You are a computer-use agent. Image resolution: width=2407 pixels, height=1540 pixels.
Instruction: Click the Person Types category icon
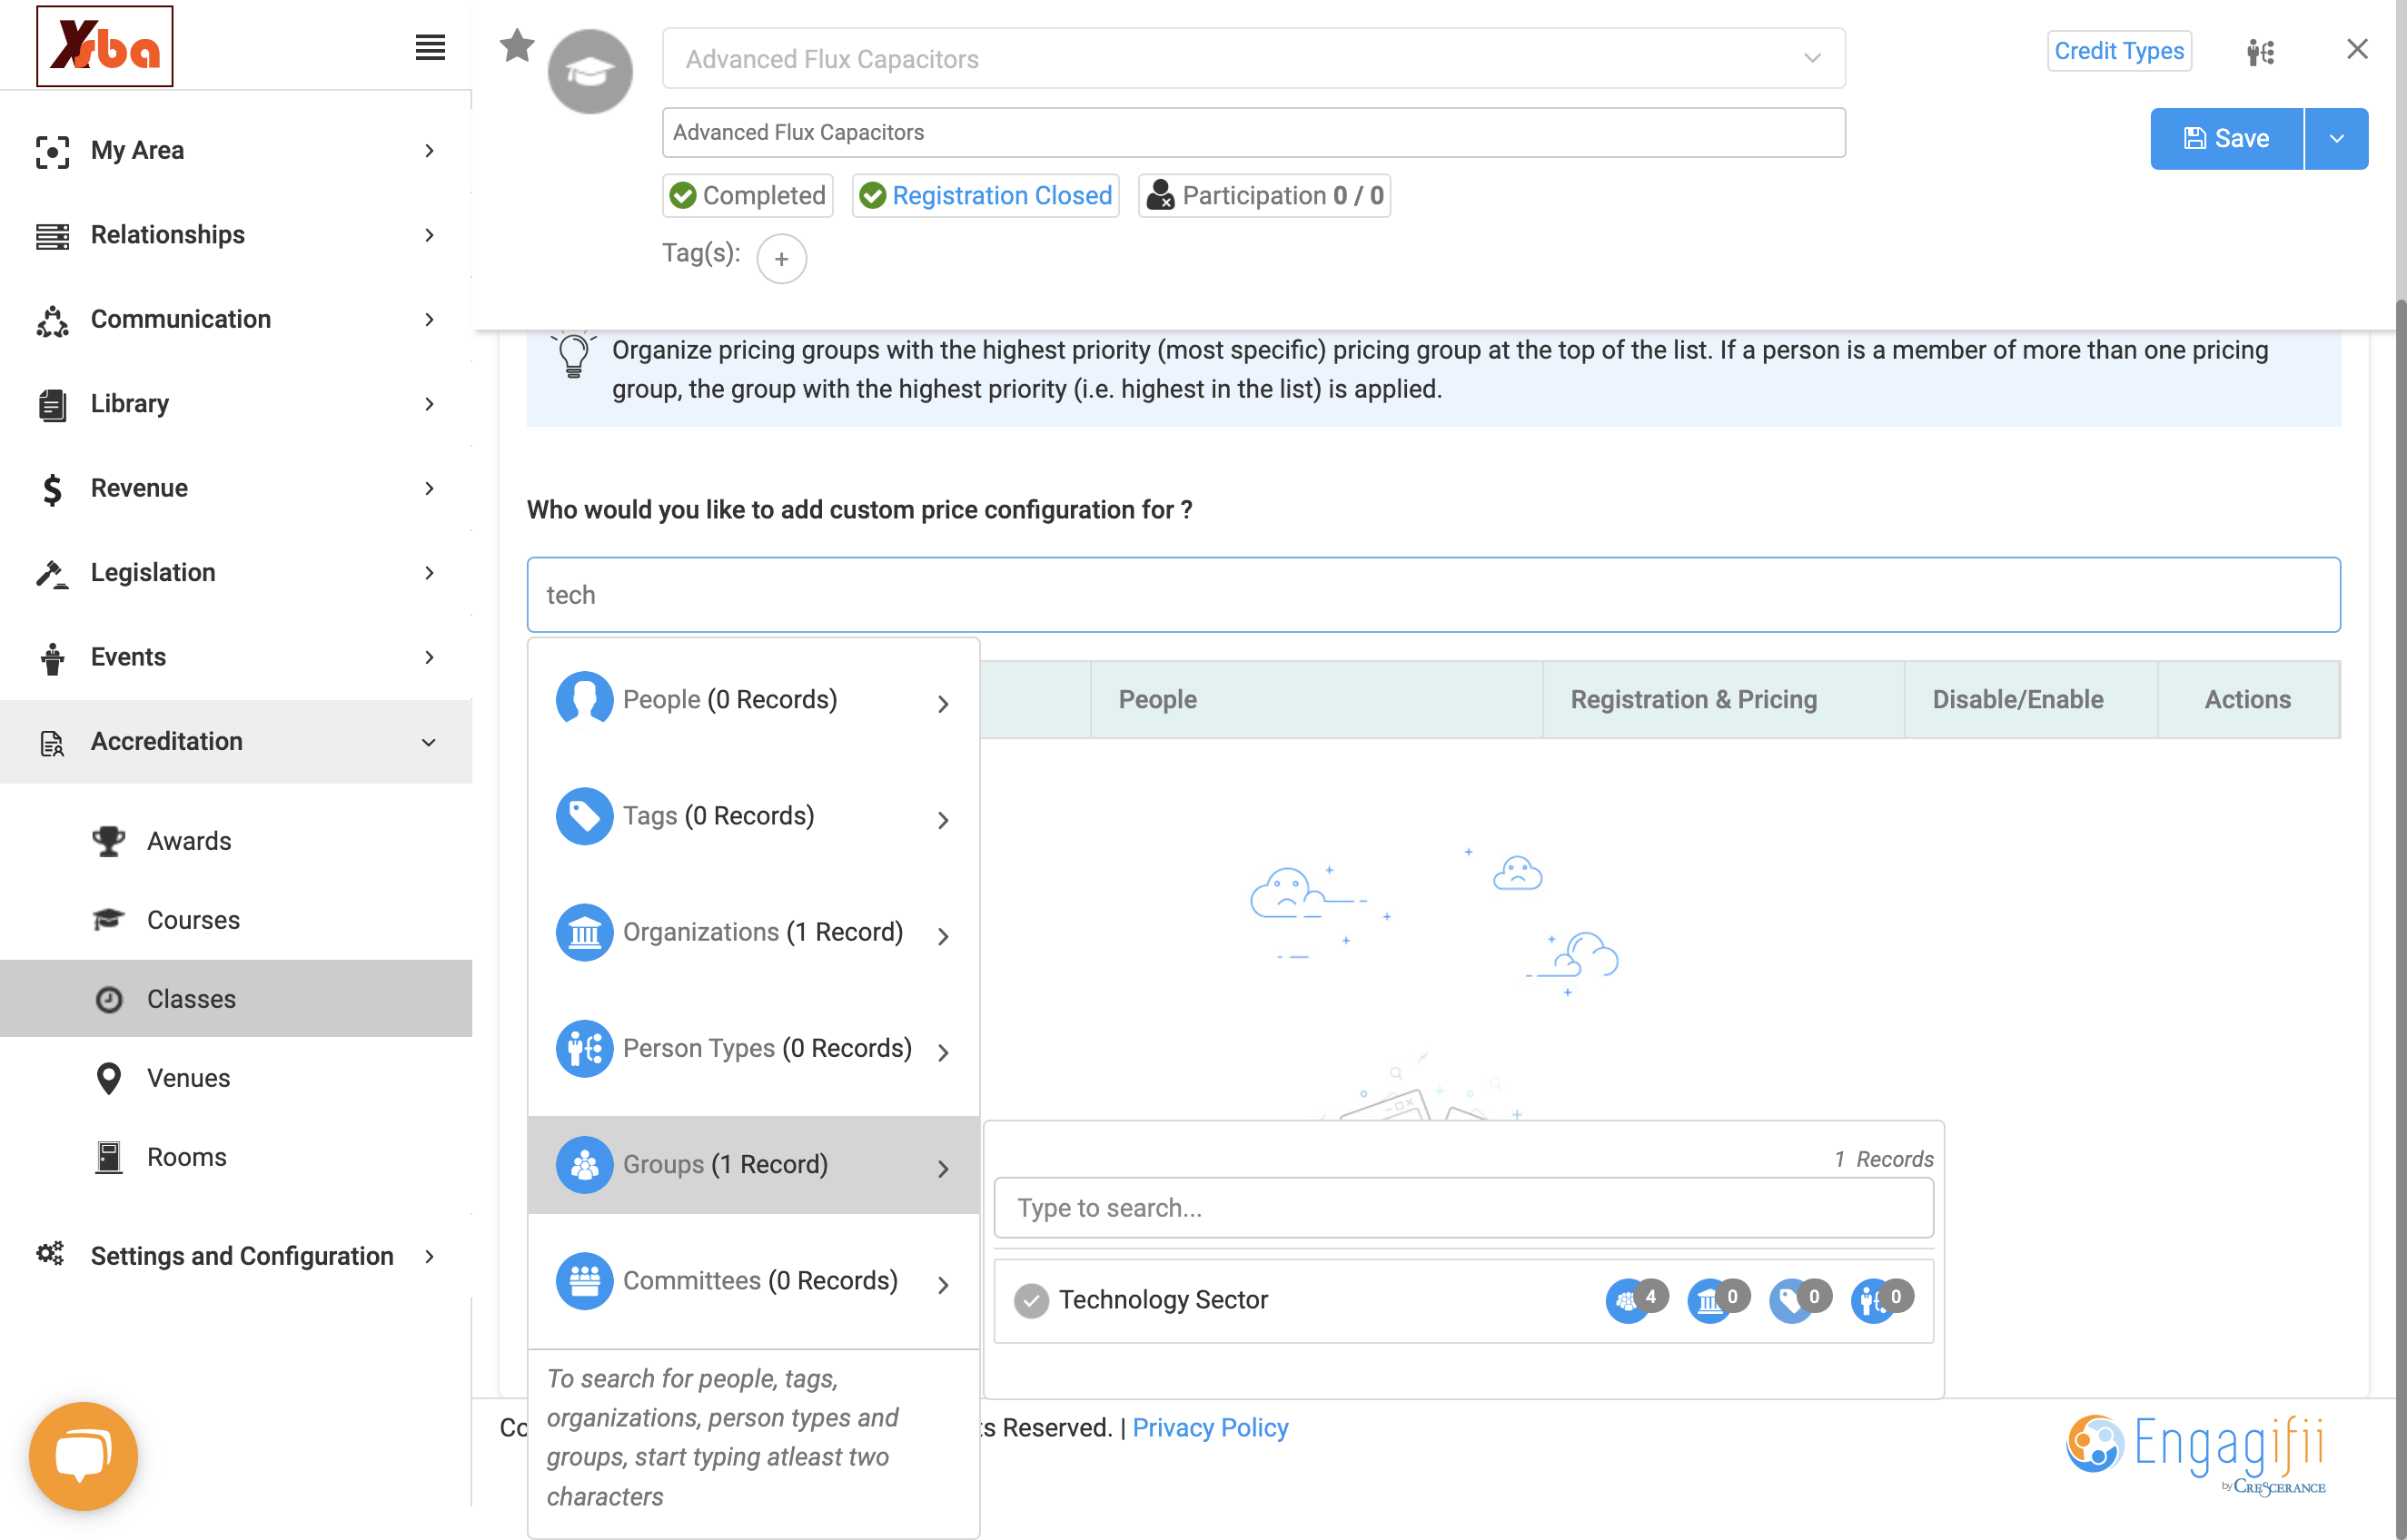pyautogui.click(x=584, y=1048)
